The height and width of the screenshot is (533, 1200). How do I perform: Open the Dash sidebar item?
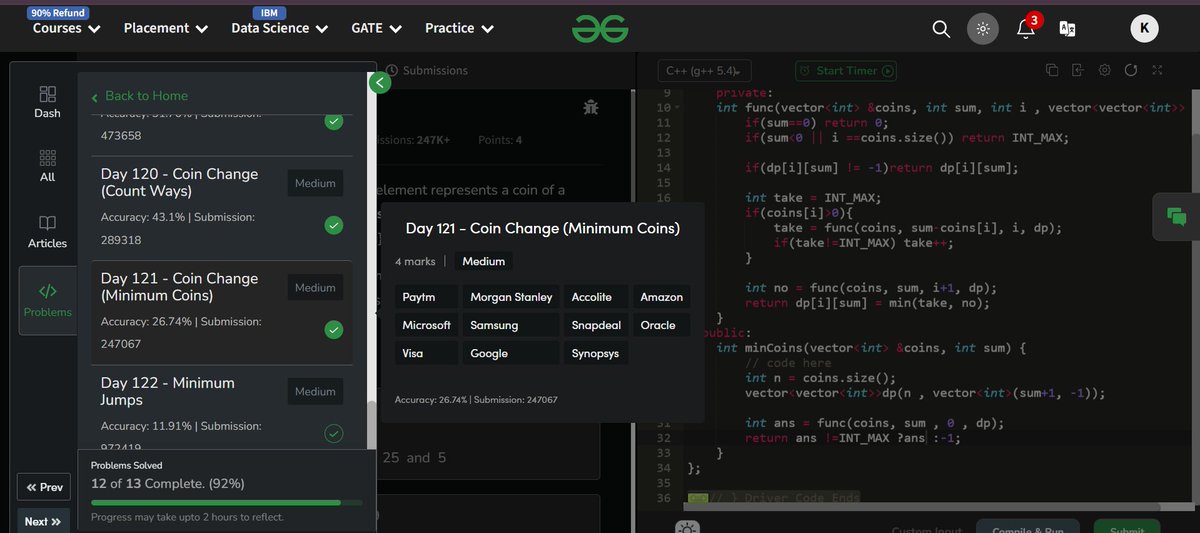47,102
